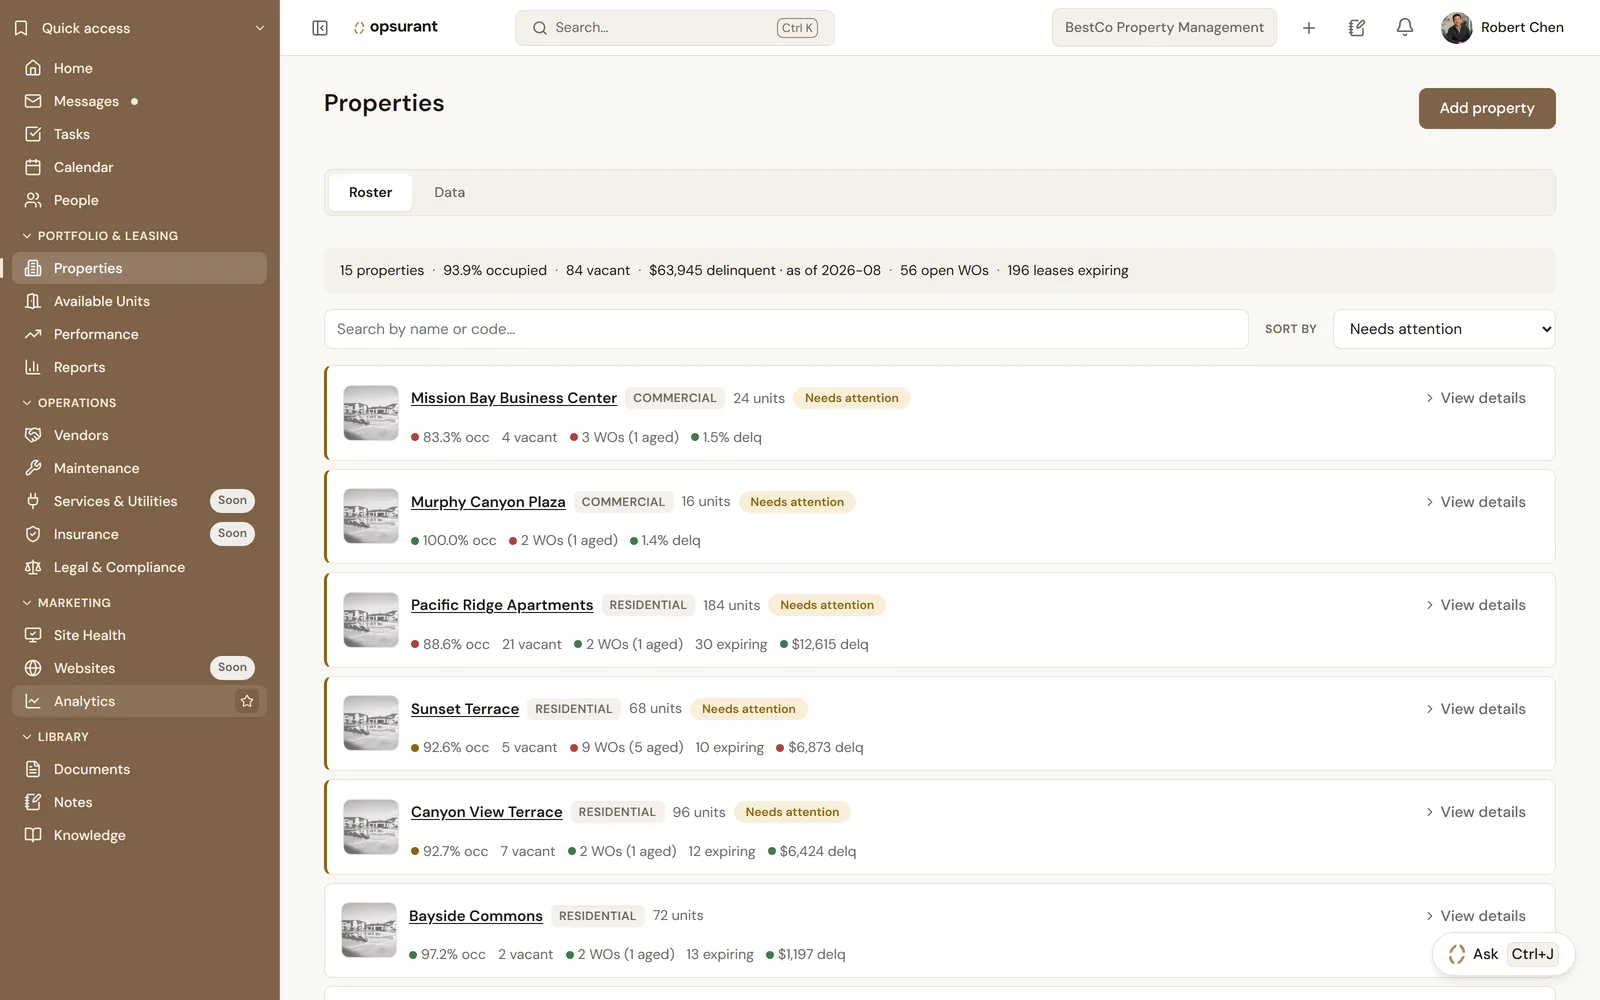Open the Documents menu label

point(92,769)
